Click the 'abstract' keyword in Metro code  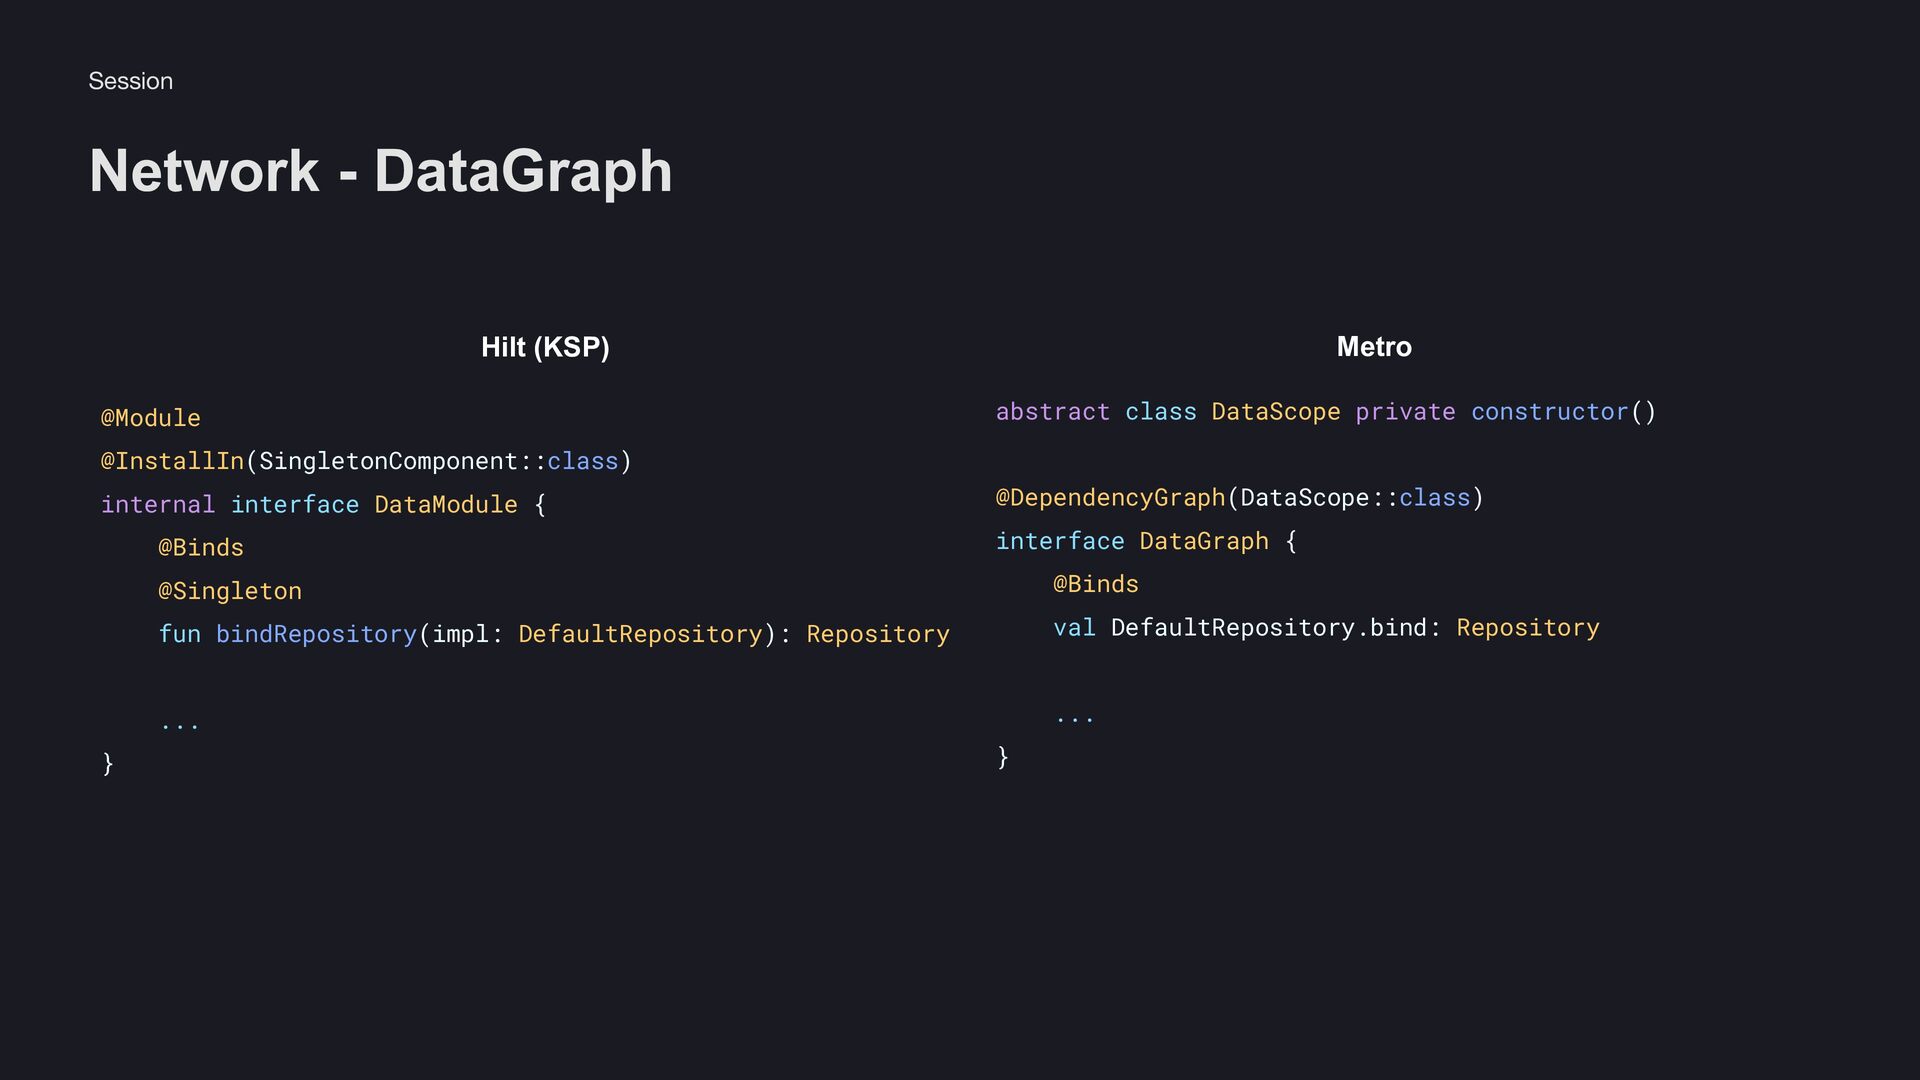point(1052,412)
